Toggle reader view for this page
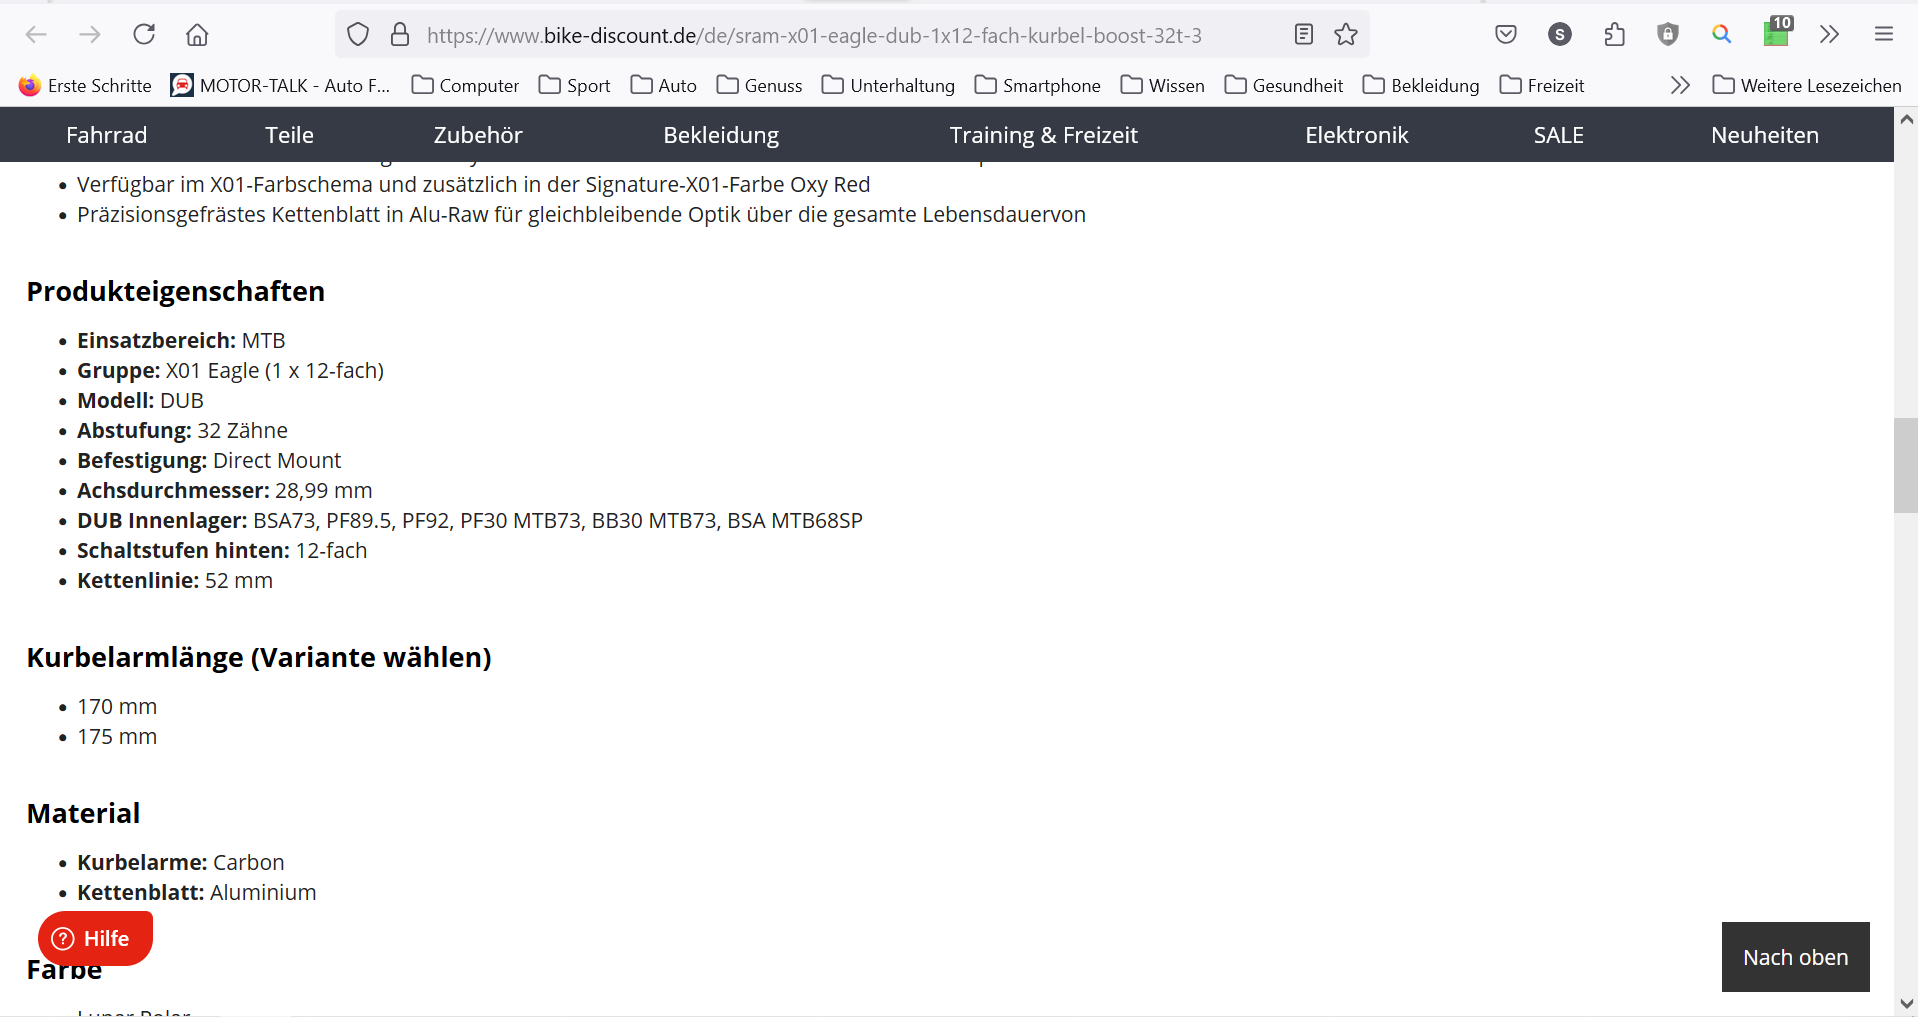The width and height of the screenshot is (1918, 1017). coord(1304,35)
